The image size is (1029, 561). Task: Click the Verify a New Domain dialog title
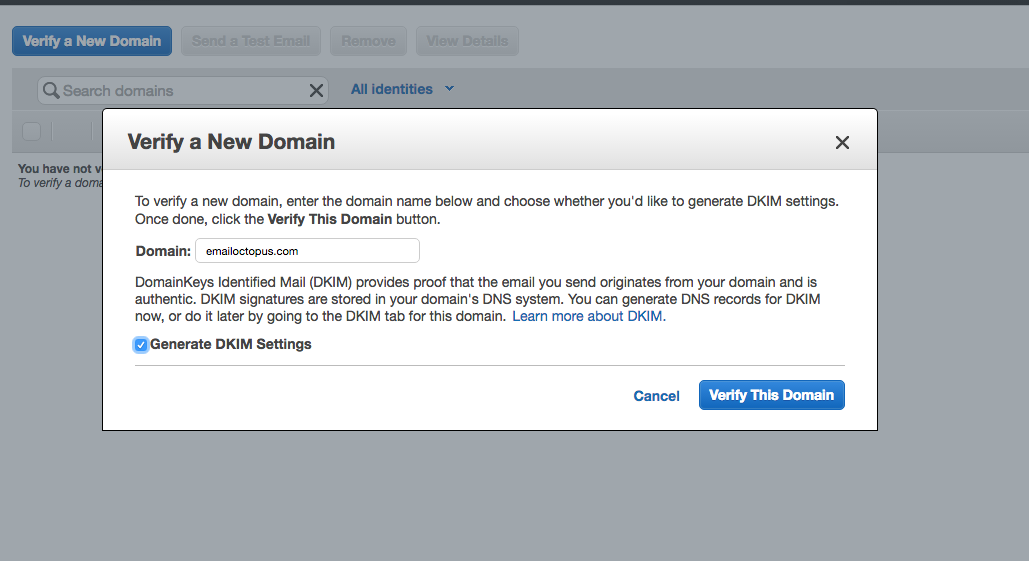click(x=231, y=142)
